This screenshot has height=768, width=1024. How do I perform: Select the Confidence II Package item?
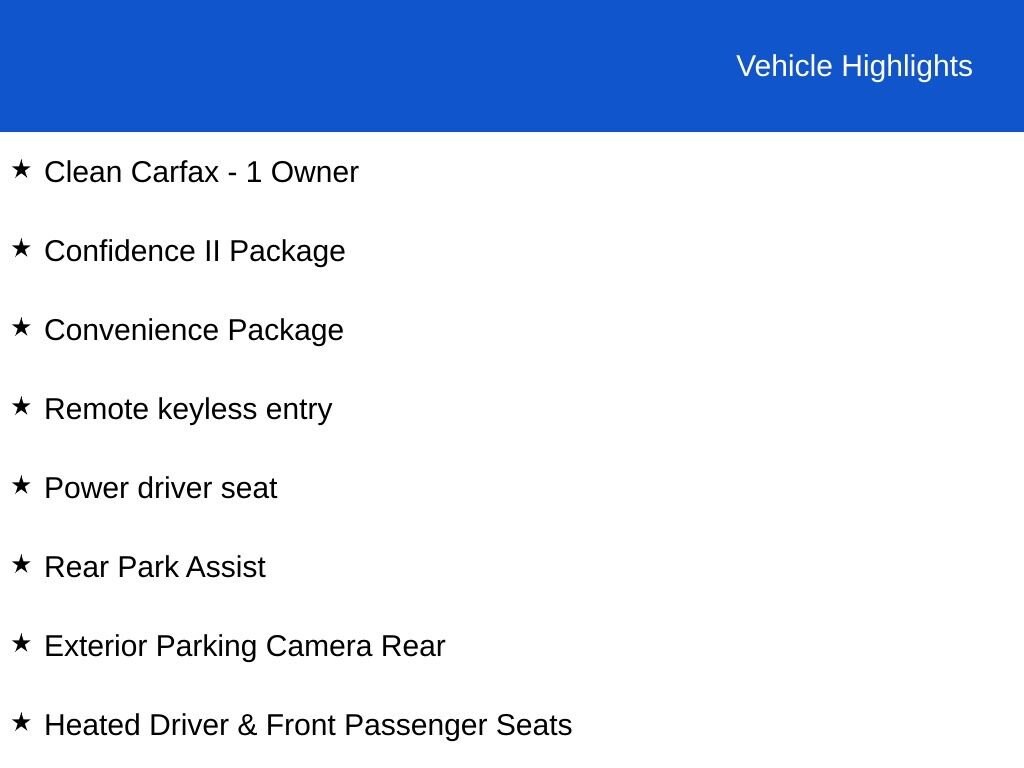[195, 252]
